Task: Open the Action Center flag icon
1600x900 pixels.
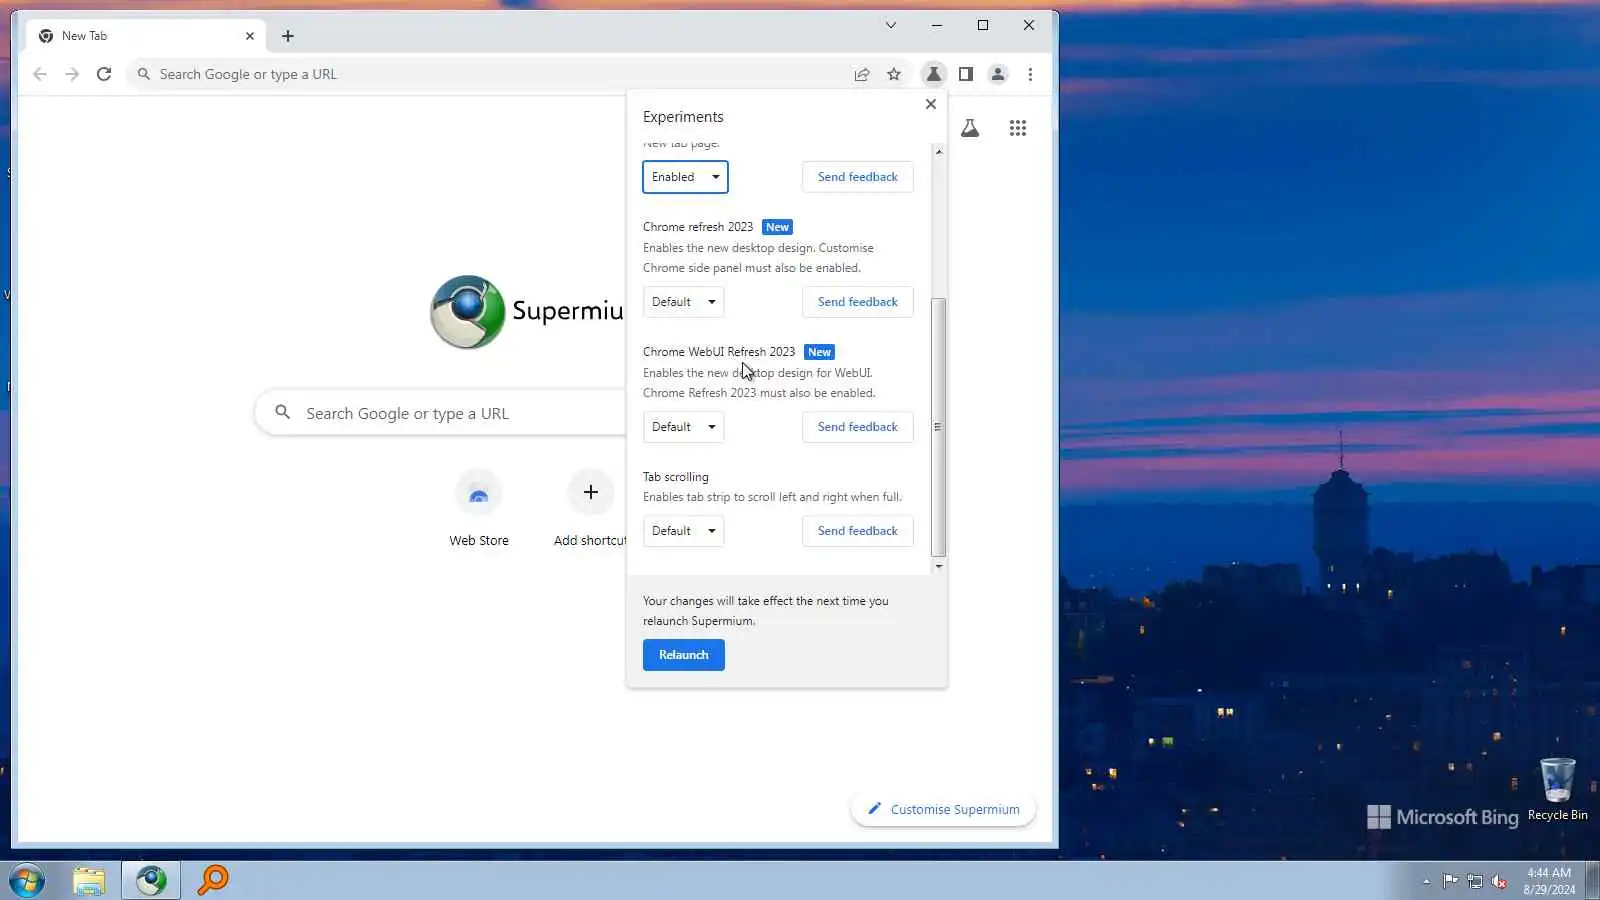Action: tap(1450, 881)
